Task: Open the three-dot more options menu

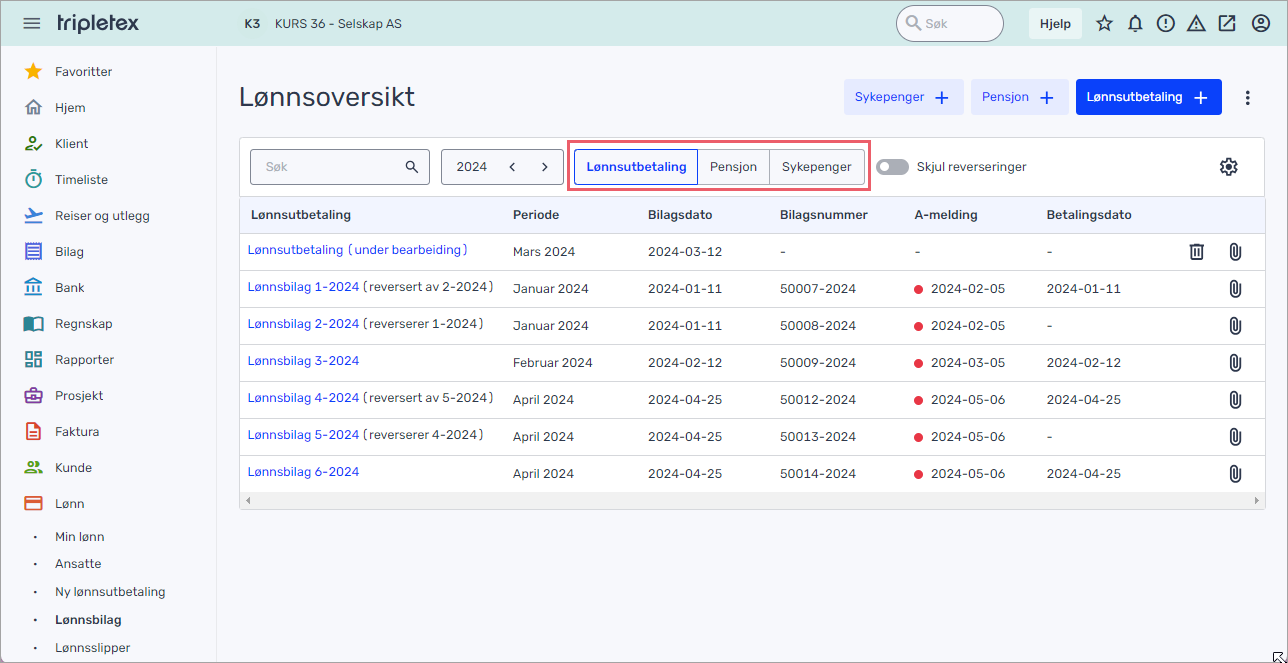Action: (1247, 97)
